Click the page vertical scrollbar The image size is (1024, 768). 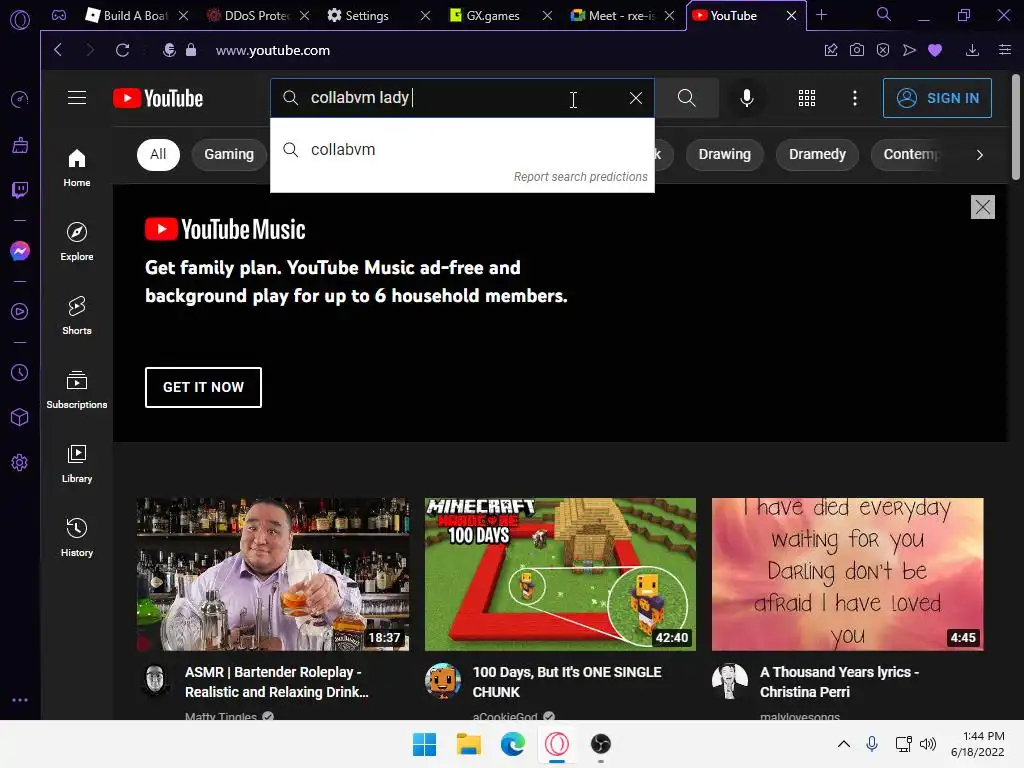pos(1016,127)
